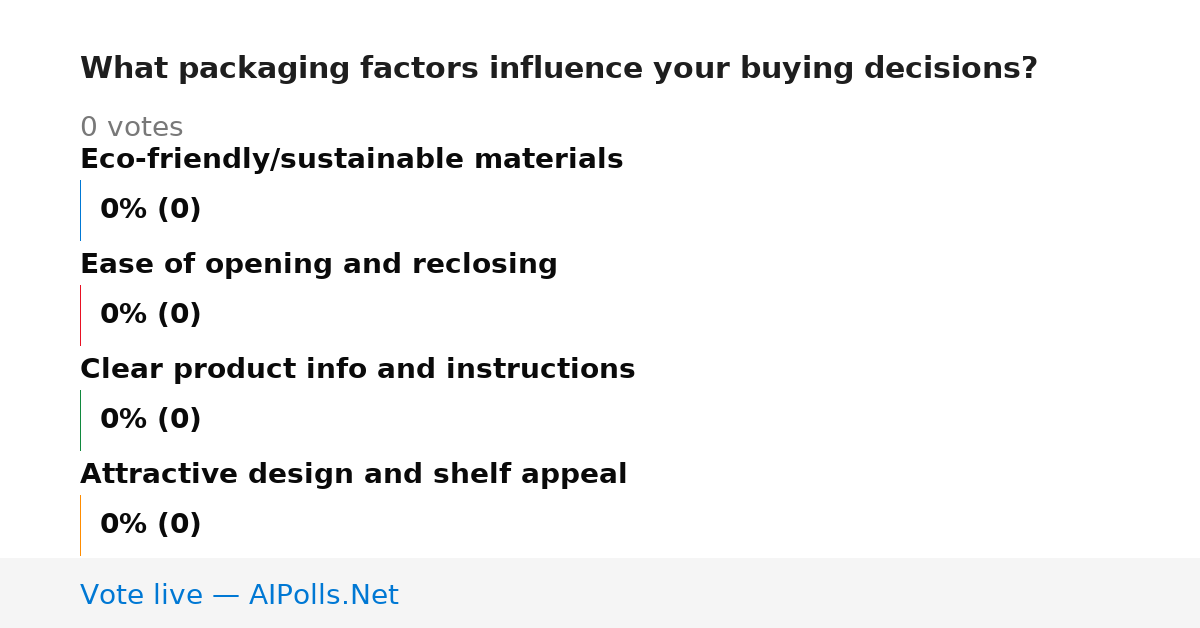Click the orange bar for Attractive design
This screenshot has height=628, width=1200.
point(80,525)
